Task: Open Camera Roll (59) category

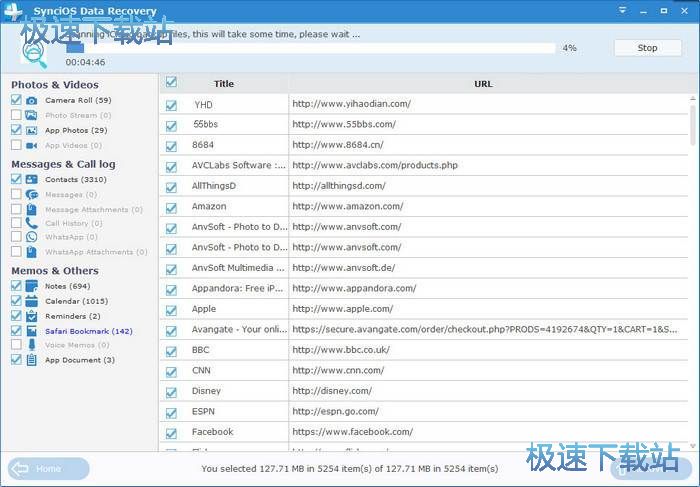Action: pos(78,100)
